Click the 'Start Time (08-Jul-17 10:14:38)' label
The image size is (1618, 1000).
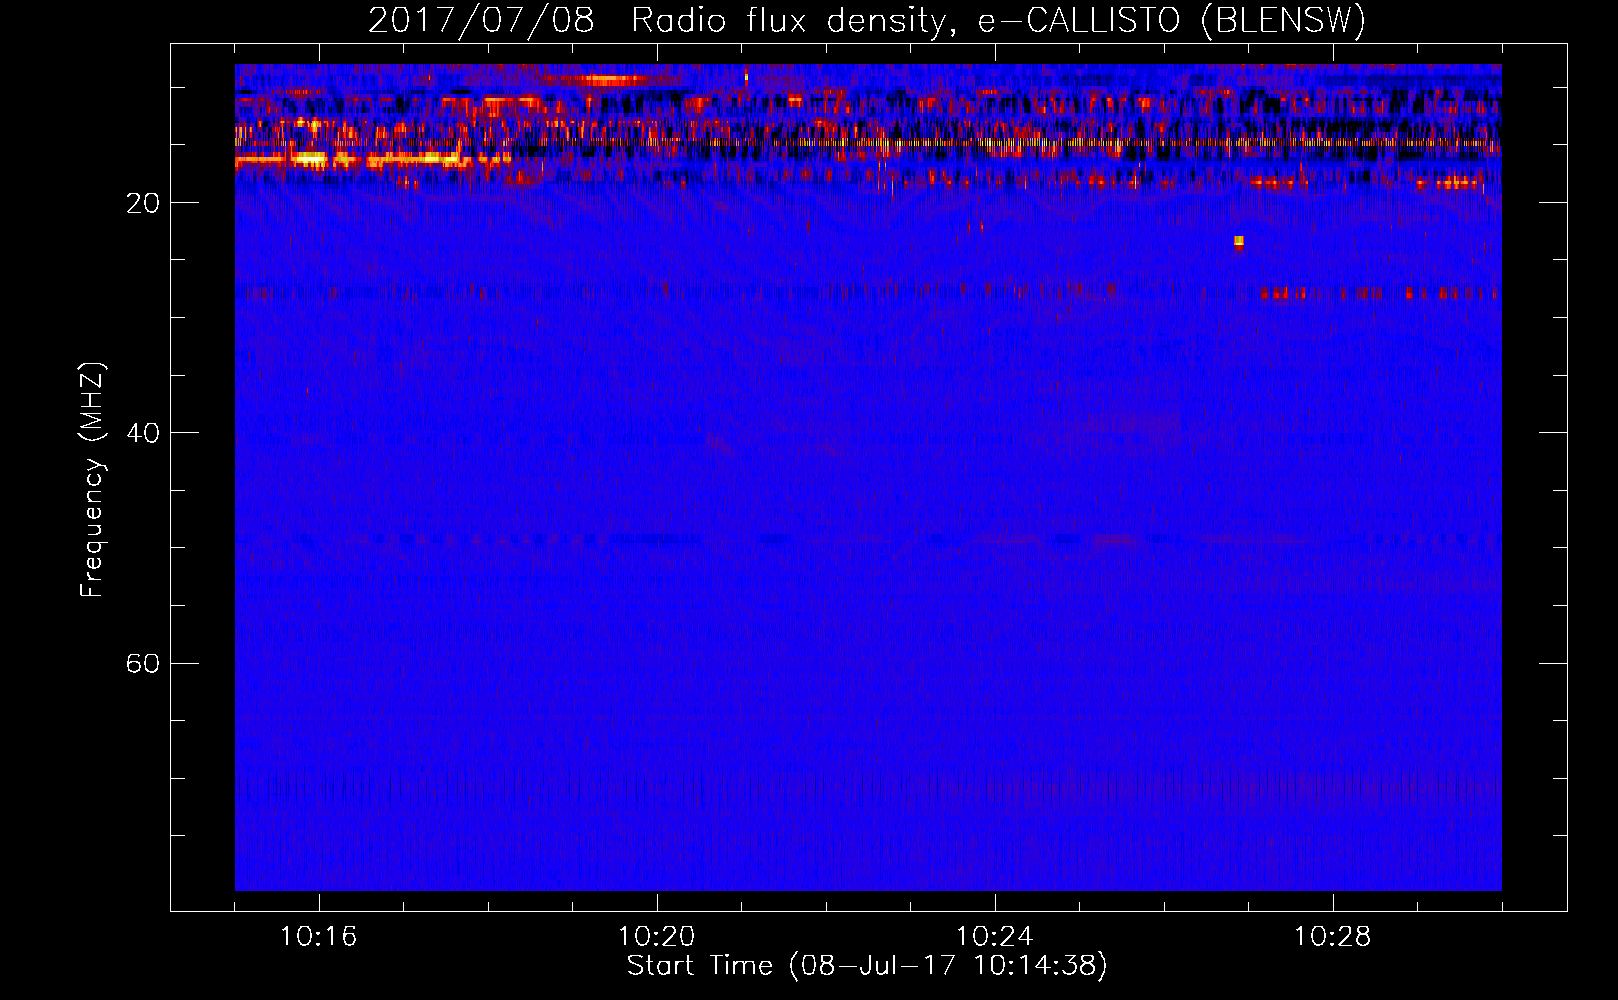[x=867, y=966]
